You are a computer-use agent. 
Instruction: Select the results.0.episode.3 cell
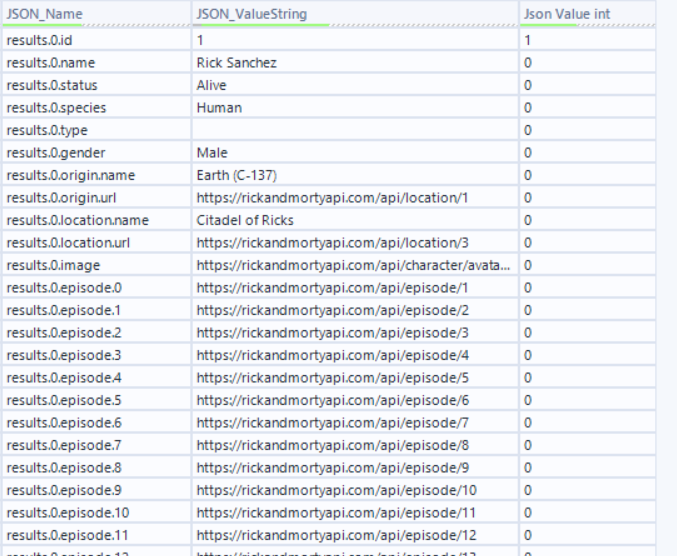(x=97, y=355)
